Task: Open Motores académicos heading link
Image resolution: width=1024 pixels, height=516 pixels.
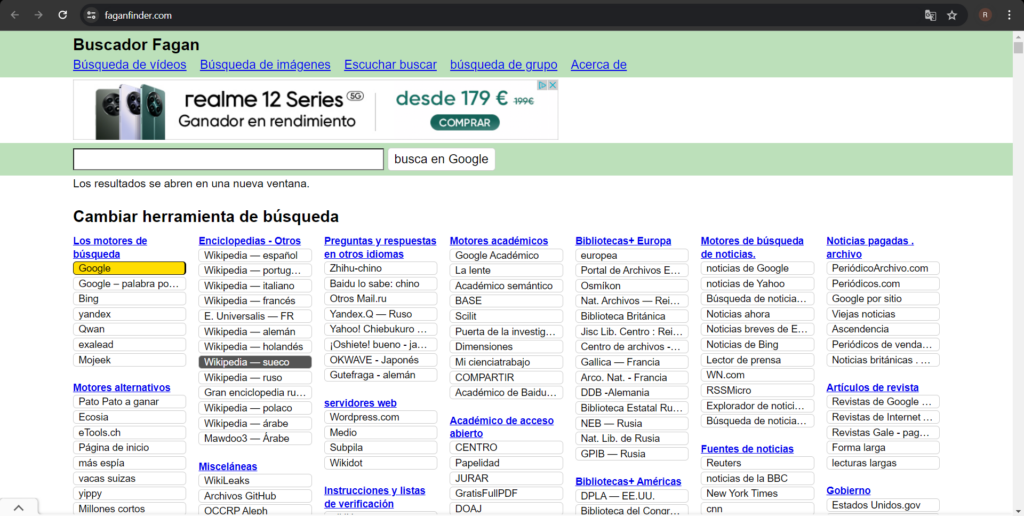Action: tap(499, 241)
